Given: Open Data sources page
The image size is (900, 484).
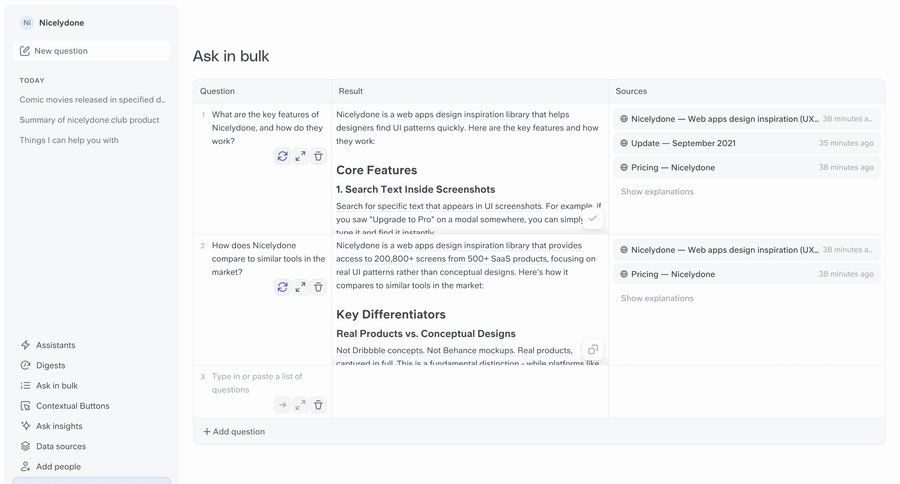Looking at the screenshot, I should click(x=61, y=446).
